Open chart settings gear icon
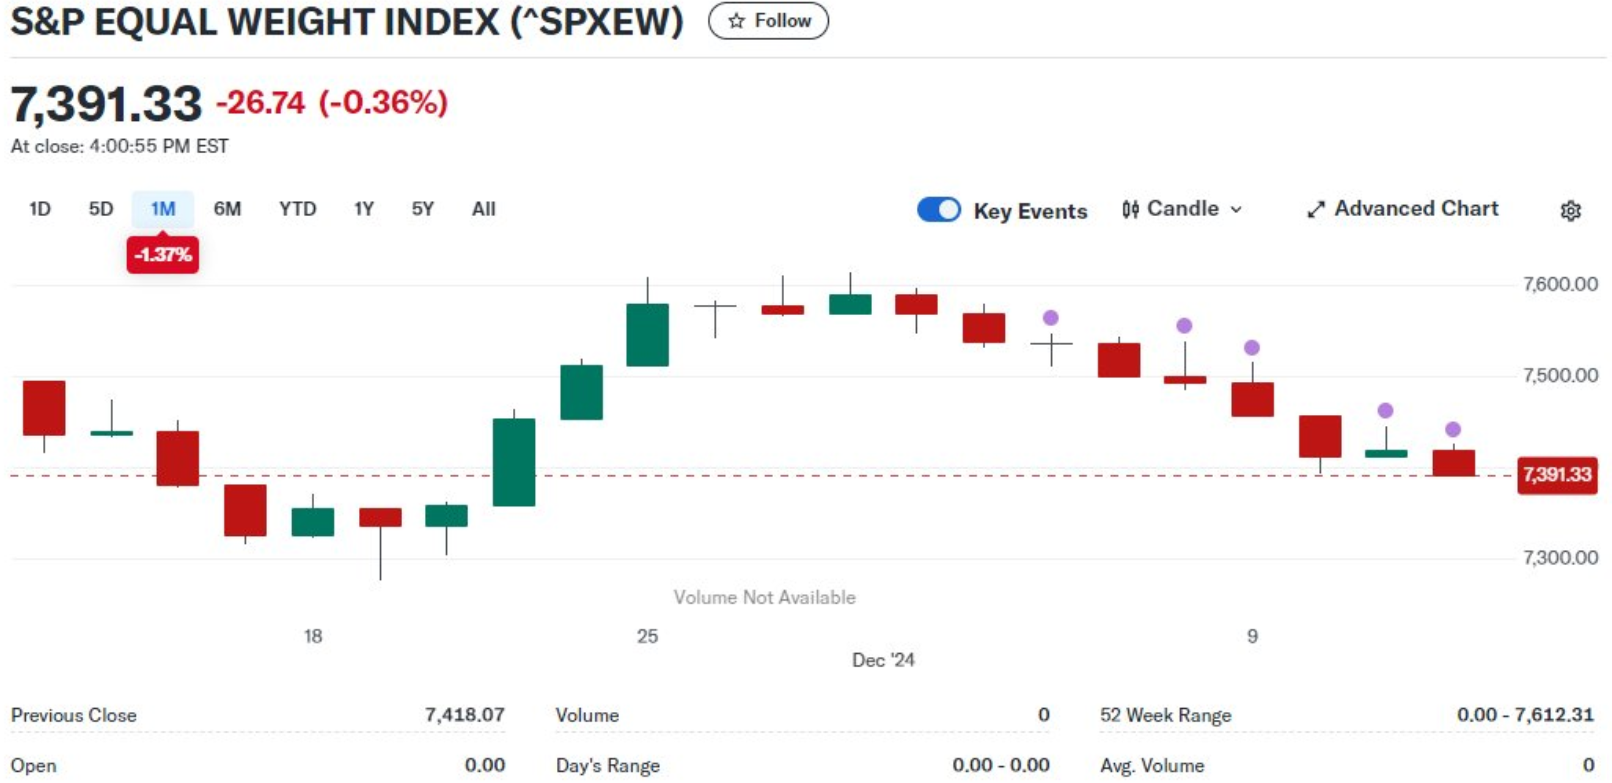The image size is (1612, 783). [x=1570, y=211]
